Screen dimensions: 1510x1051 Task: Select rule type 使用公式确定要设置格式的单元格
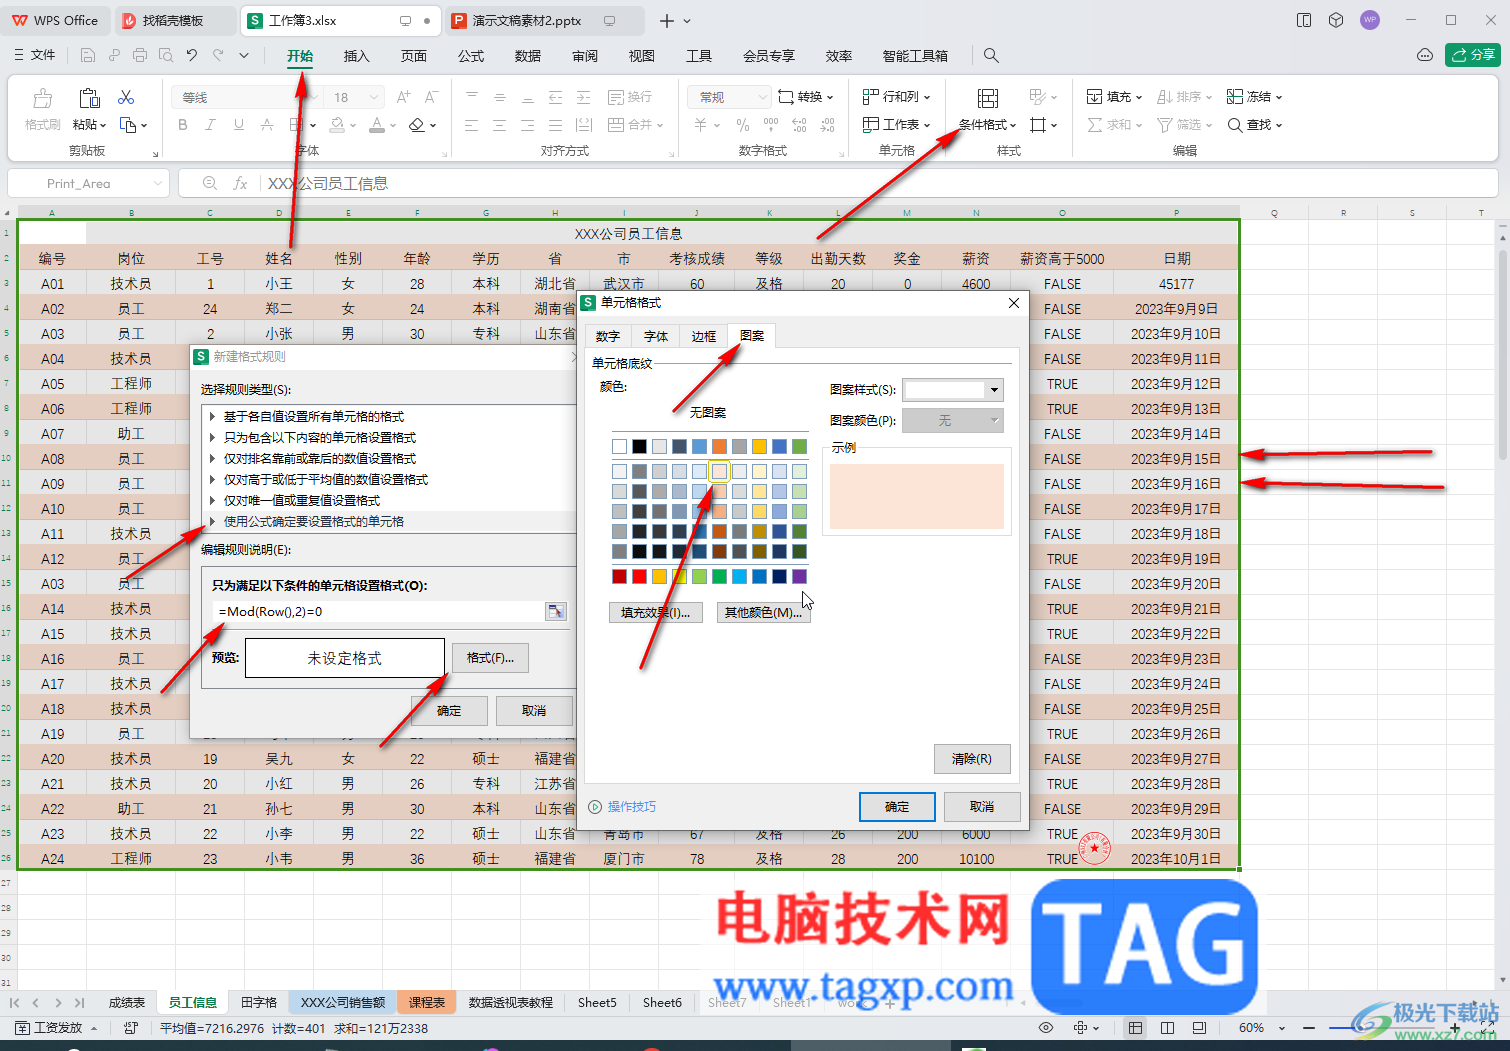click(x=313, y=522)
